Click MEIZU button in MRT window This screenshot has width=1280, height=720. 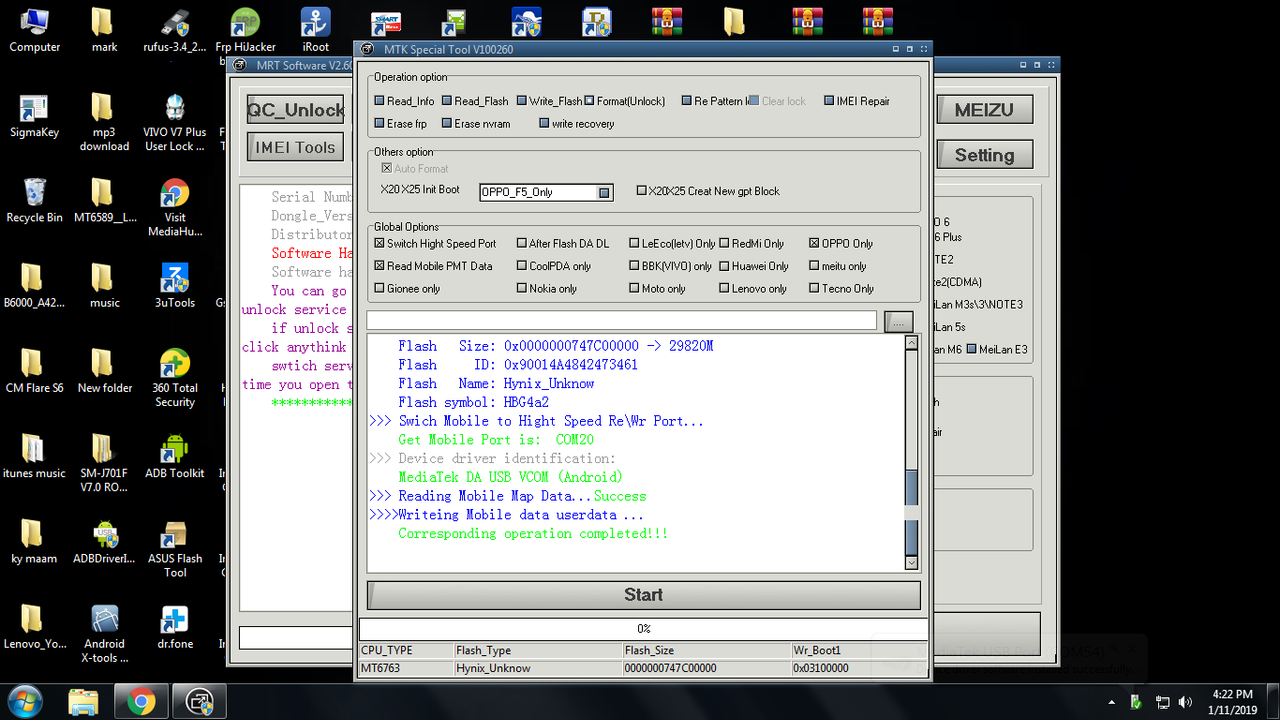tap(984, 110)
